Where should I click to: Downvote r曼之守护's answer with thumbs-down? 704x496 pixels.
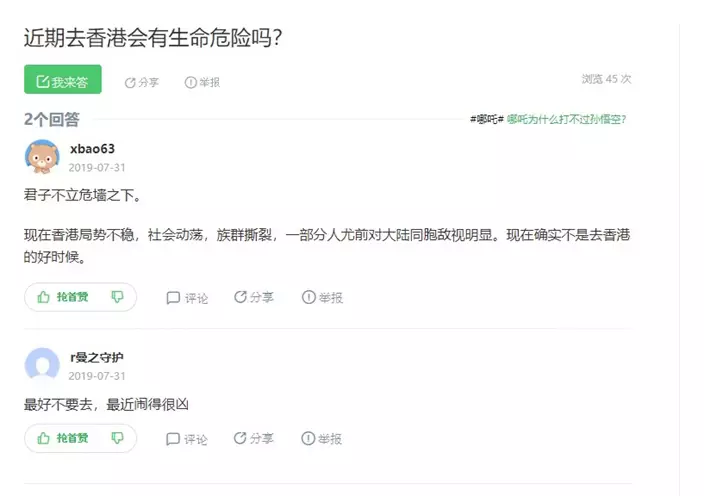[117, 438]
